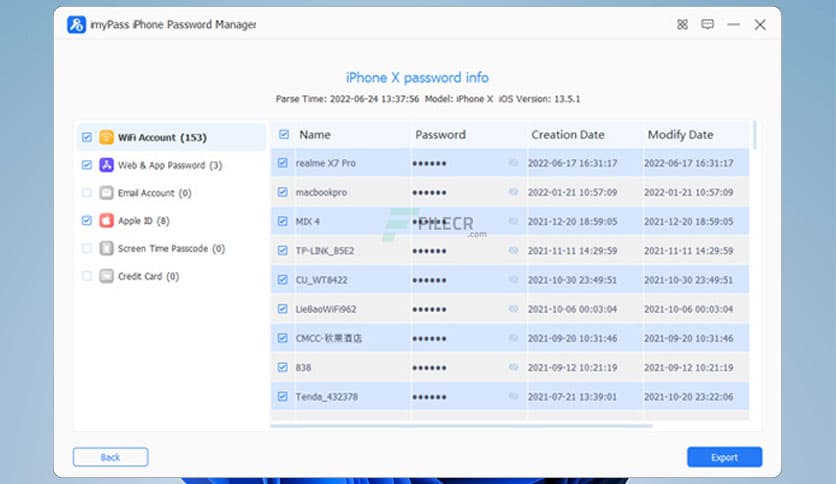Click the Back button
This screenshot has height=484, width=836.
[x=110, y=457]
